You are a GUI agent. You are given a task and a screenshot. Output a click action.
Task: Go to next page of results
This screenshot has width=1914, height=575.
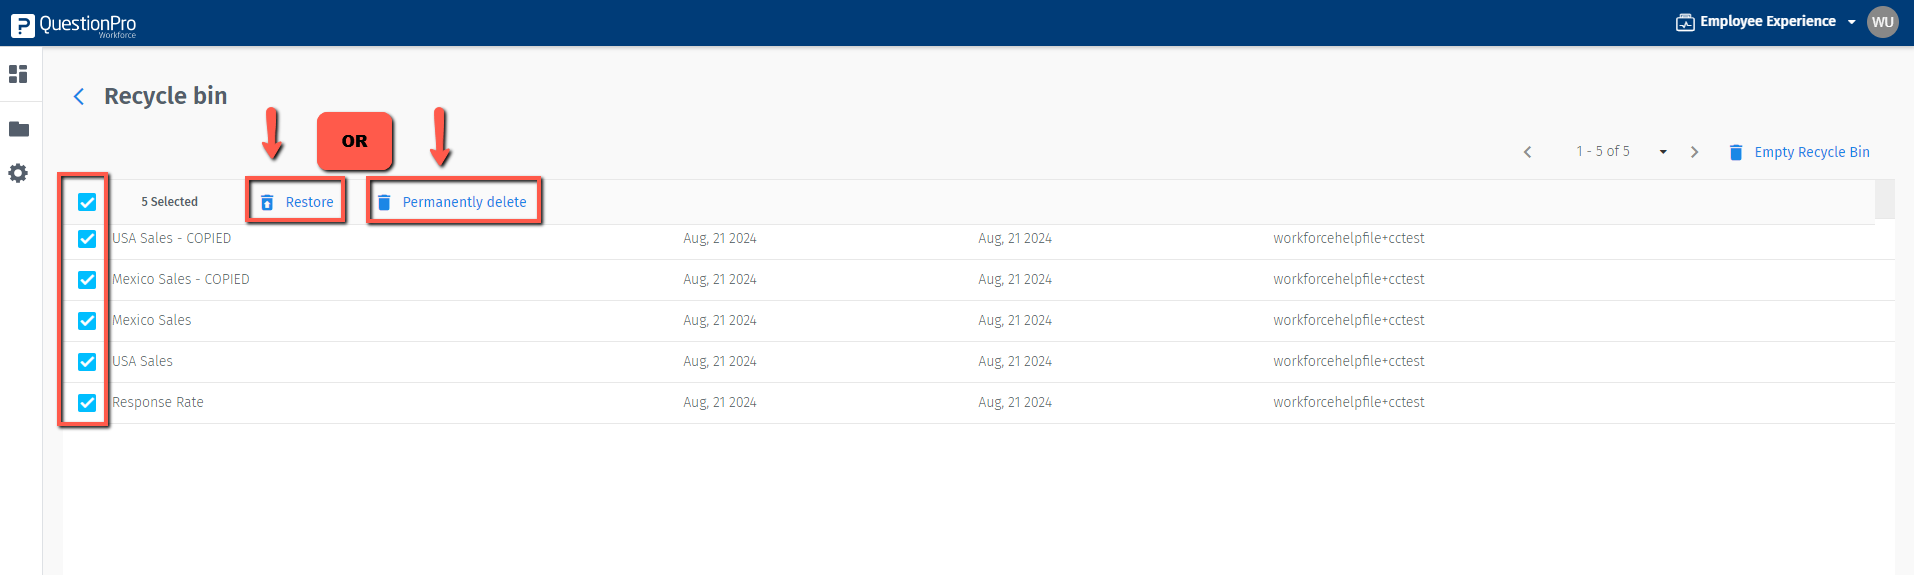(x=1694, y=152)
